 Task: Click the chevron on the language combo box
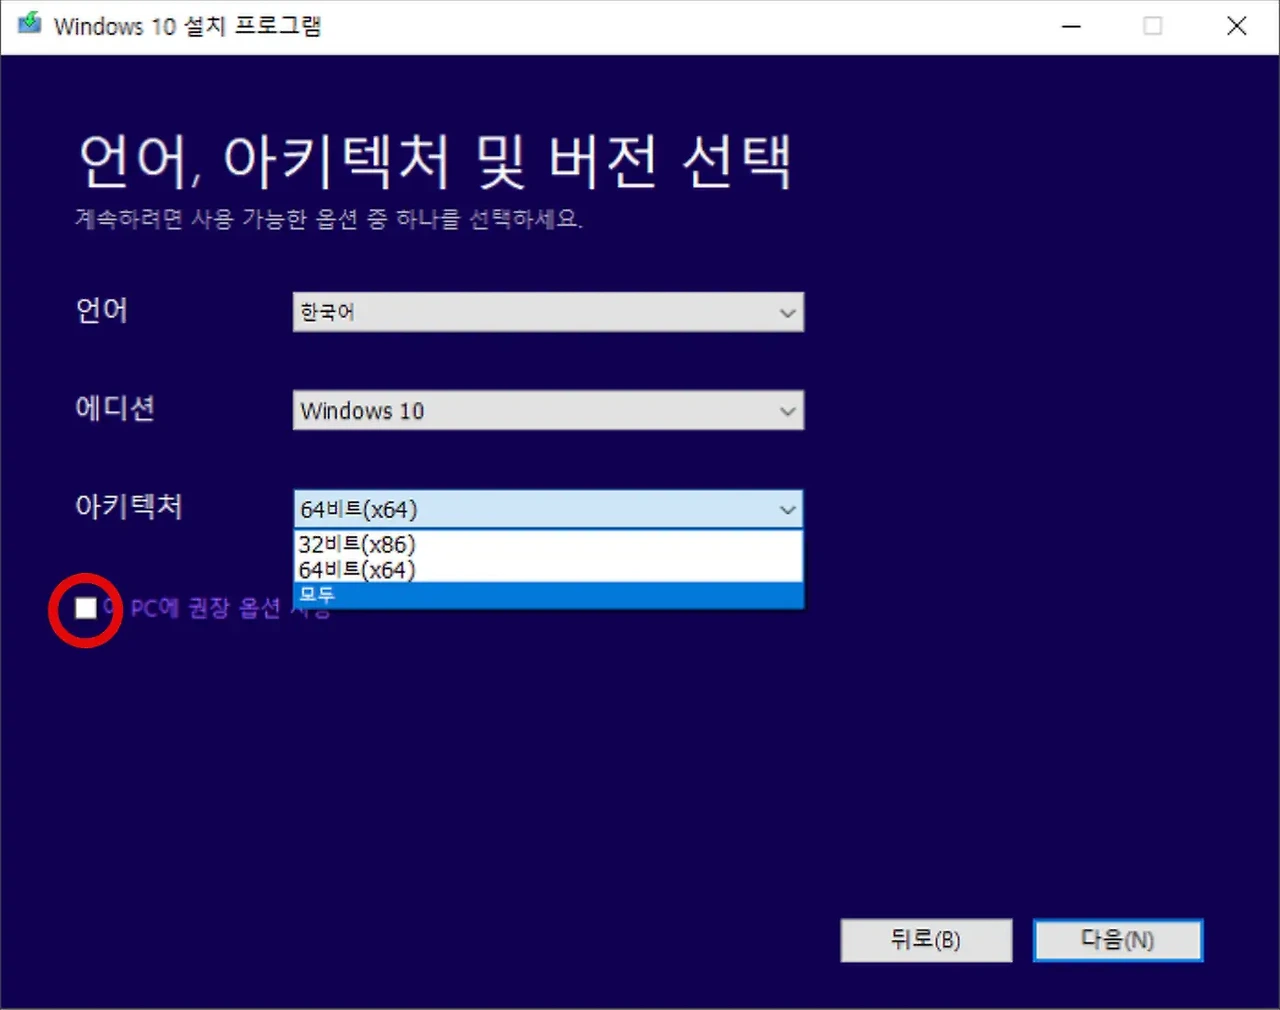pos(787,312)
